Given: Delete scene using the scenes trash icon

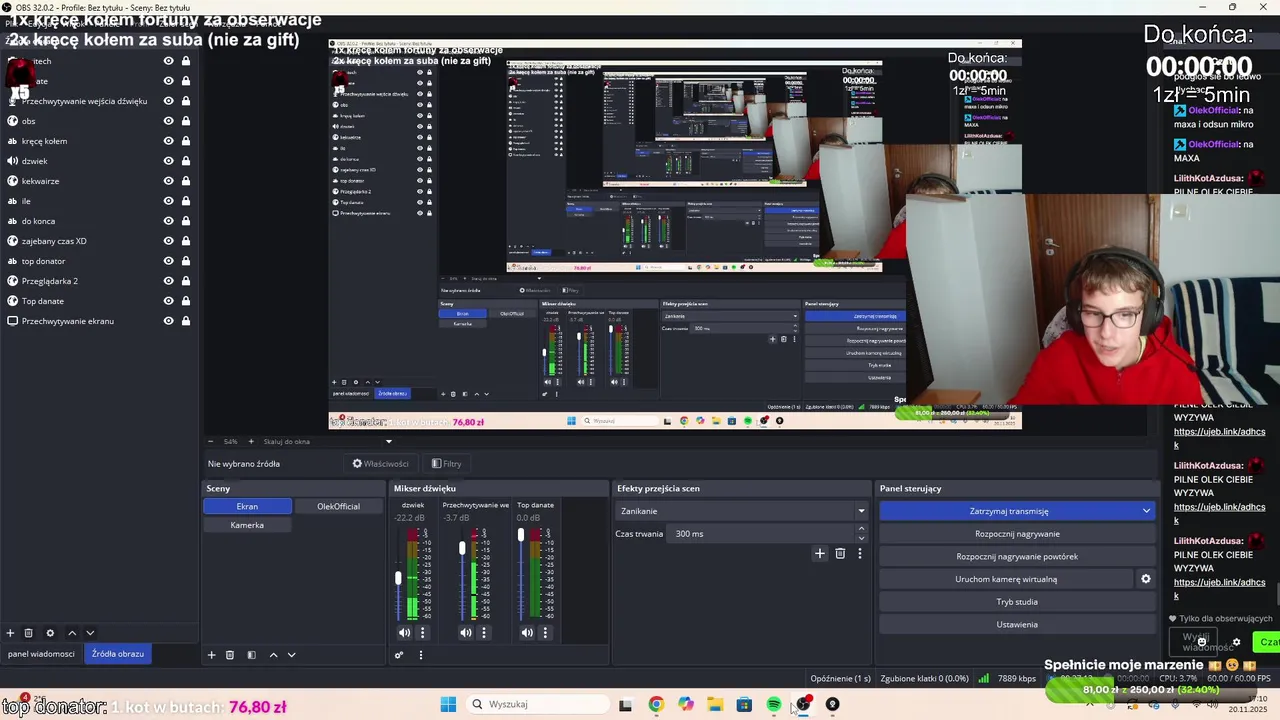Looking at the screenshot, I should [x=230, y=655].
